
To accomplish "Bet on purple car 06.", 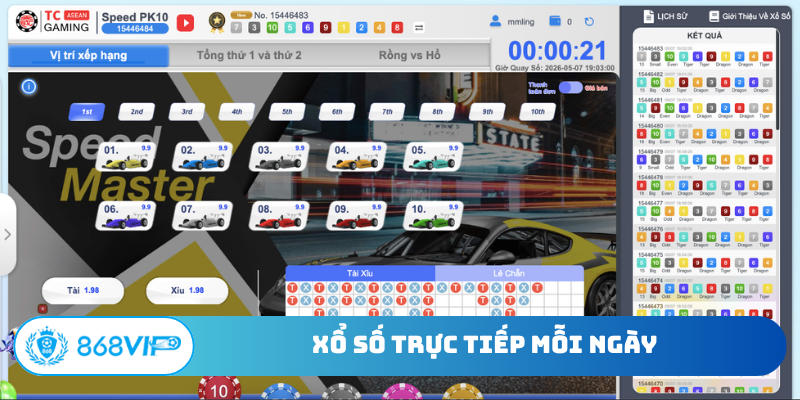I will [x=126, y=216].
